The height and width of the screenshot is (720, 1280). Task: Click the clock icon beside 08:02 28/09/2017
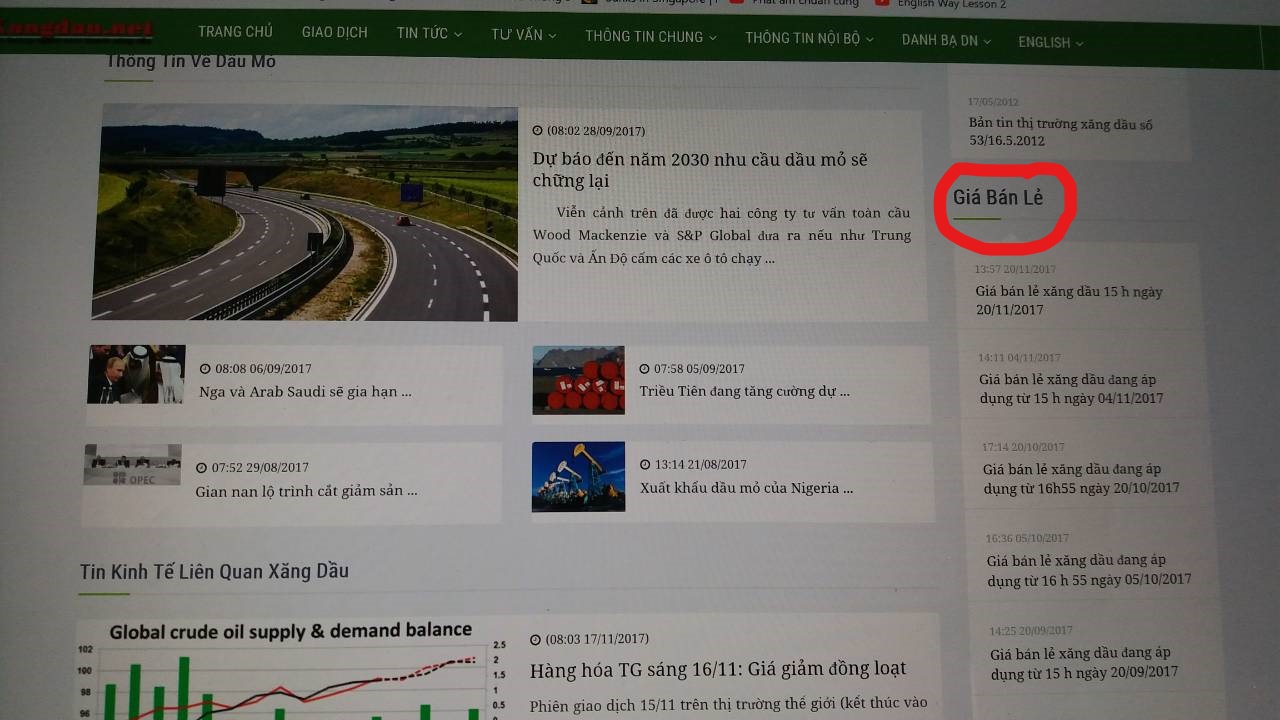pyautogui.click(x=537, y=131)
